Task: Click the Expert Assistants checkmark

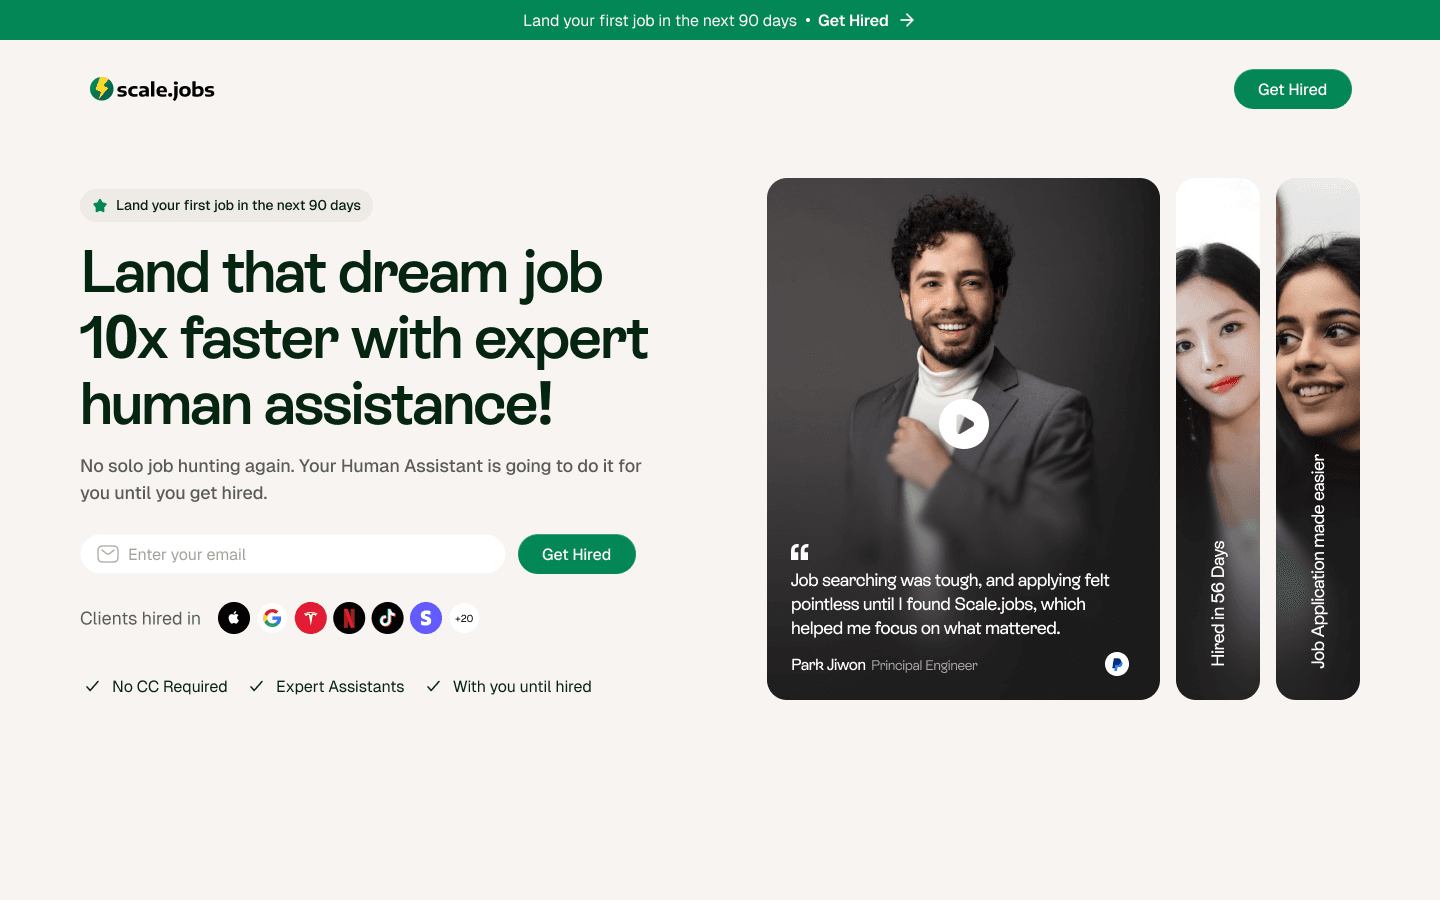Action: (256, 686)
